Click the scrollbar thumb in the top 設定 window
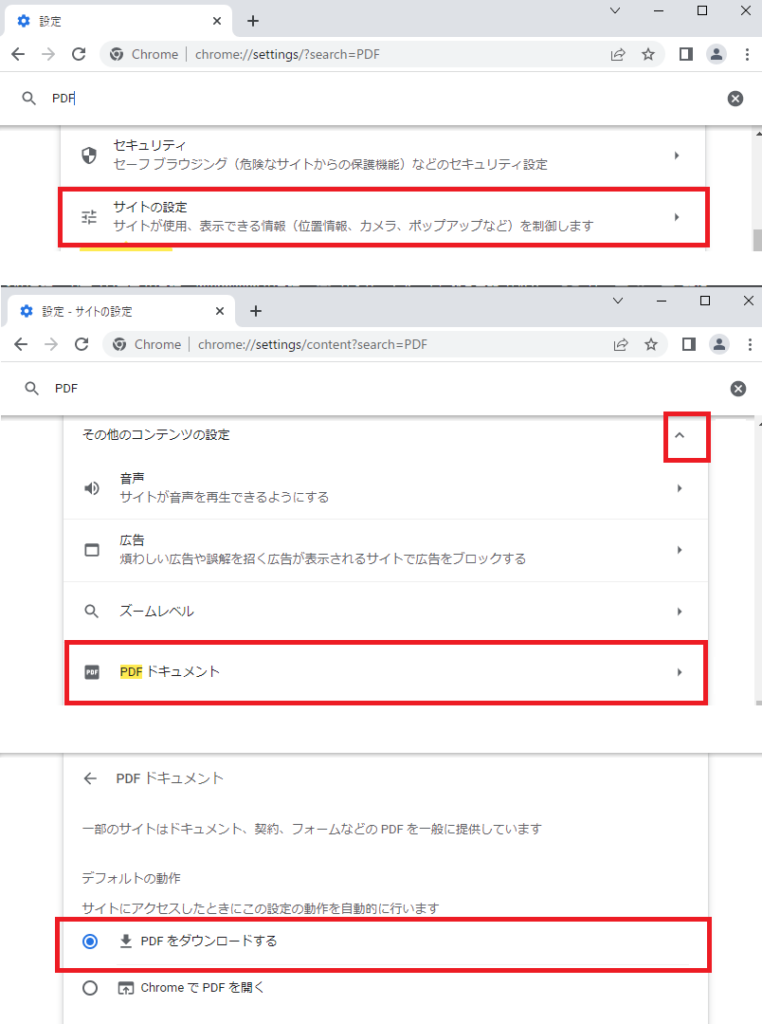The image size is (762, 1024). (757, 240)
